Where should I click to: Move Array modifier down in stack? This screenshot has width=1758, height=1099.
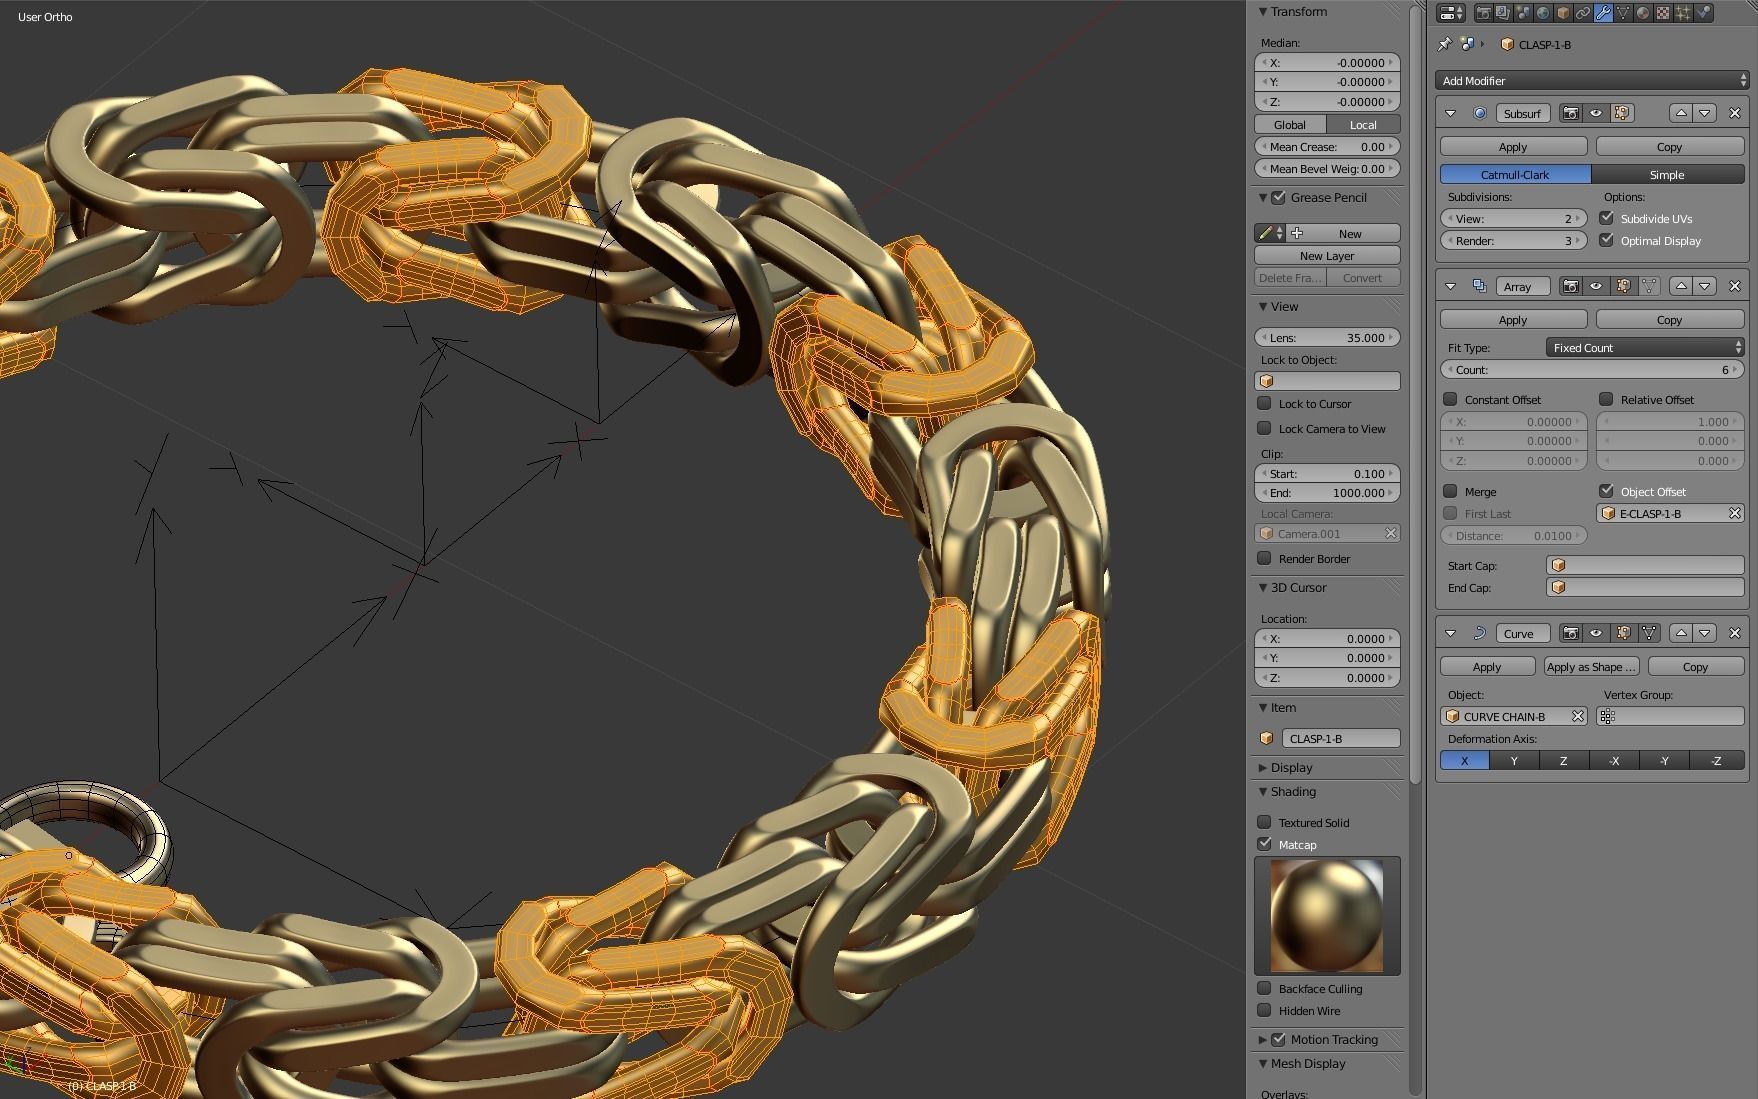(x=1705, y=286)
